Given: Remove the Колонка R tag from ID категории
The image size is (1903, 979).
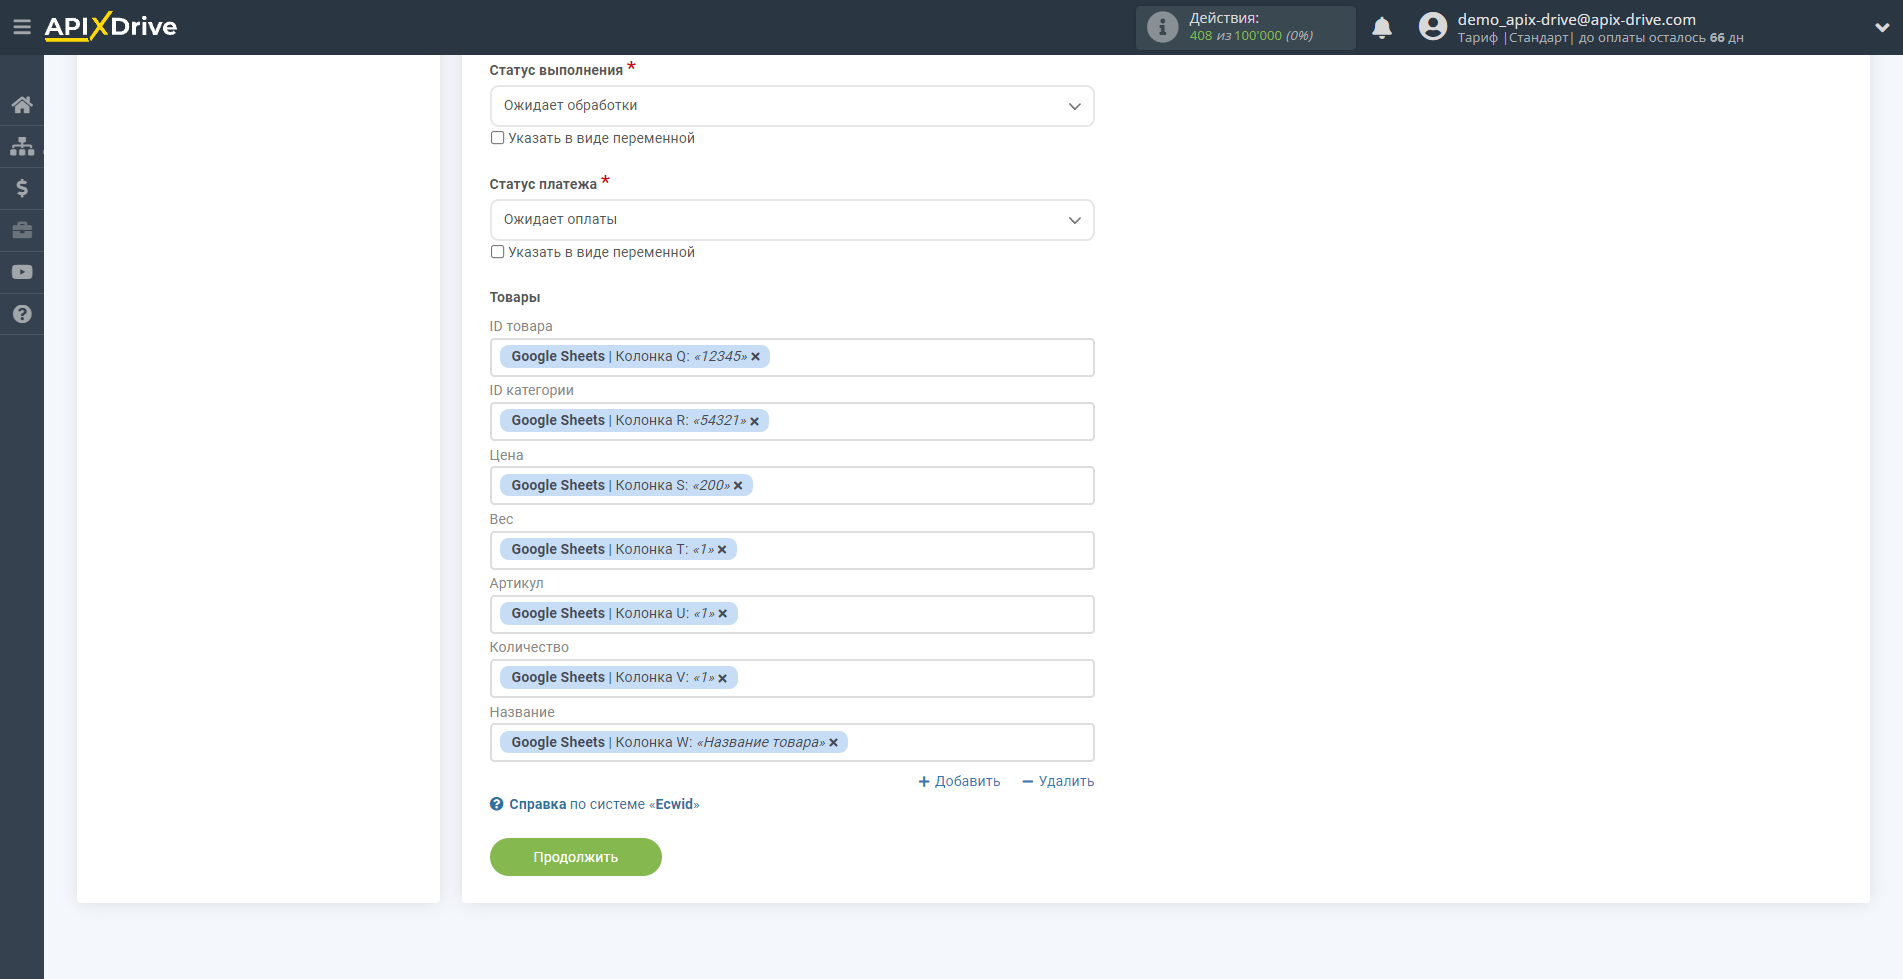Looking at the screenshot, I should 755,421.
